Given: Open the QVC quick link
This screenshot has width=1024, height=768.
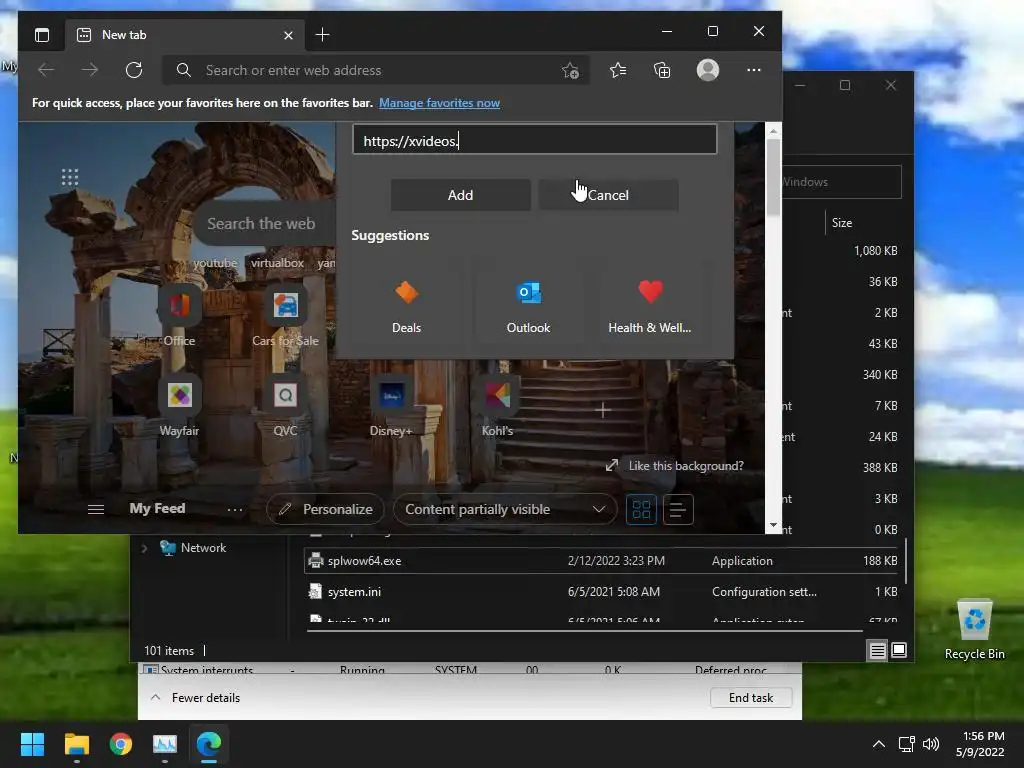Looking at the screenshot, I should pyautogui.click(x=285, y=406).
